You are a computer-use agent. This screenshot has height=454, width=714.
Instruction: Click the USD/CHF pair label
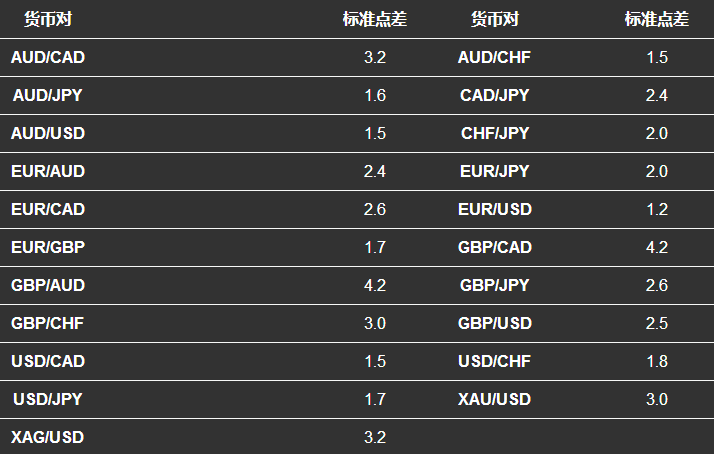[495, 361]
